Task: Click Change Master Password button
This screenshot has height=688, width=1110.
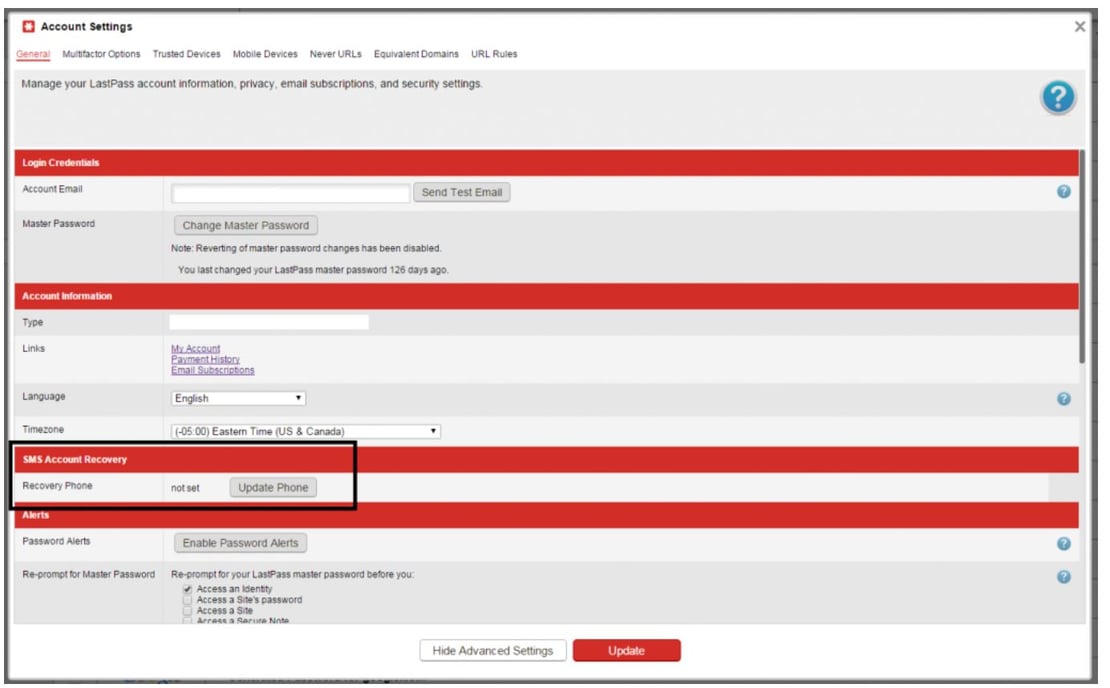Action: tap(246, 225)
